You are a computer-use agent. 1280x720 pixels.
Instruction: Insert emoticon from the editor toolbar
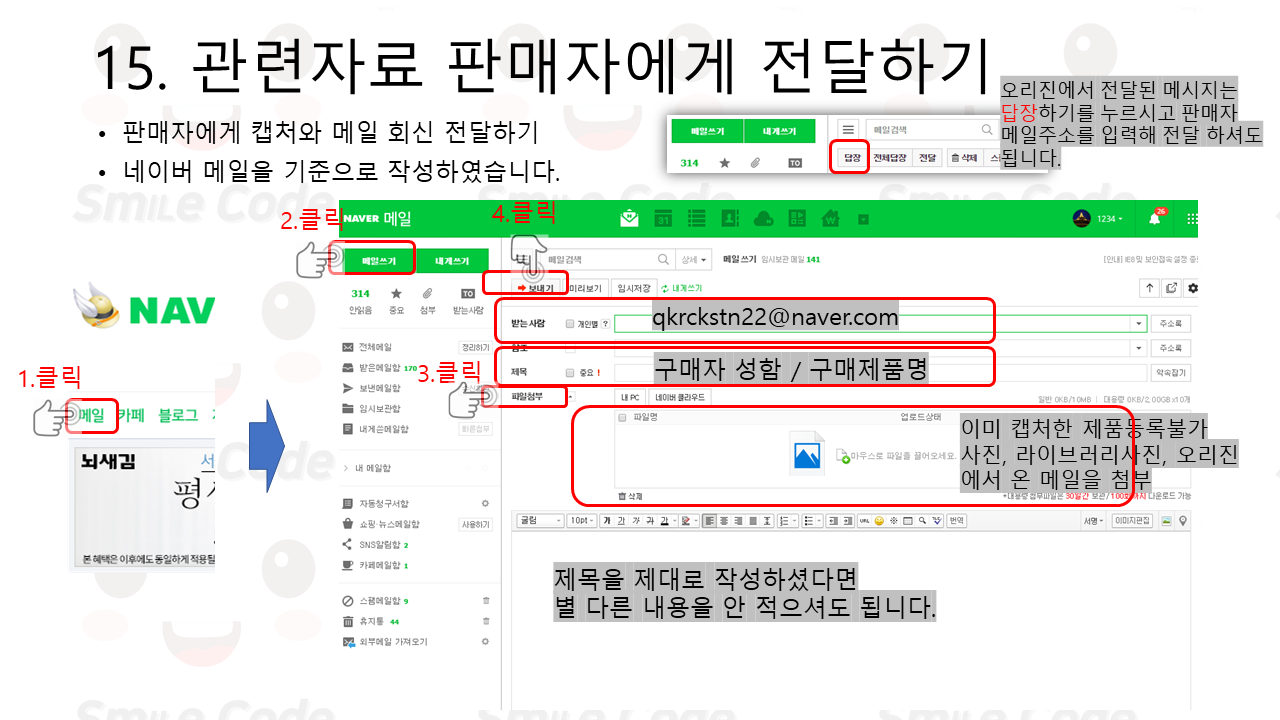(879, 520)
